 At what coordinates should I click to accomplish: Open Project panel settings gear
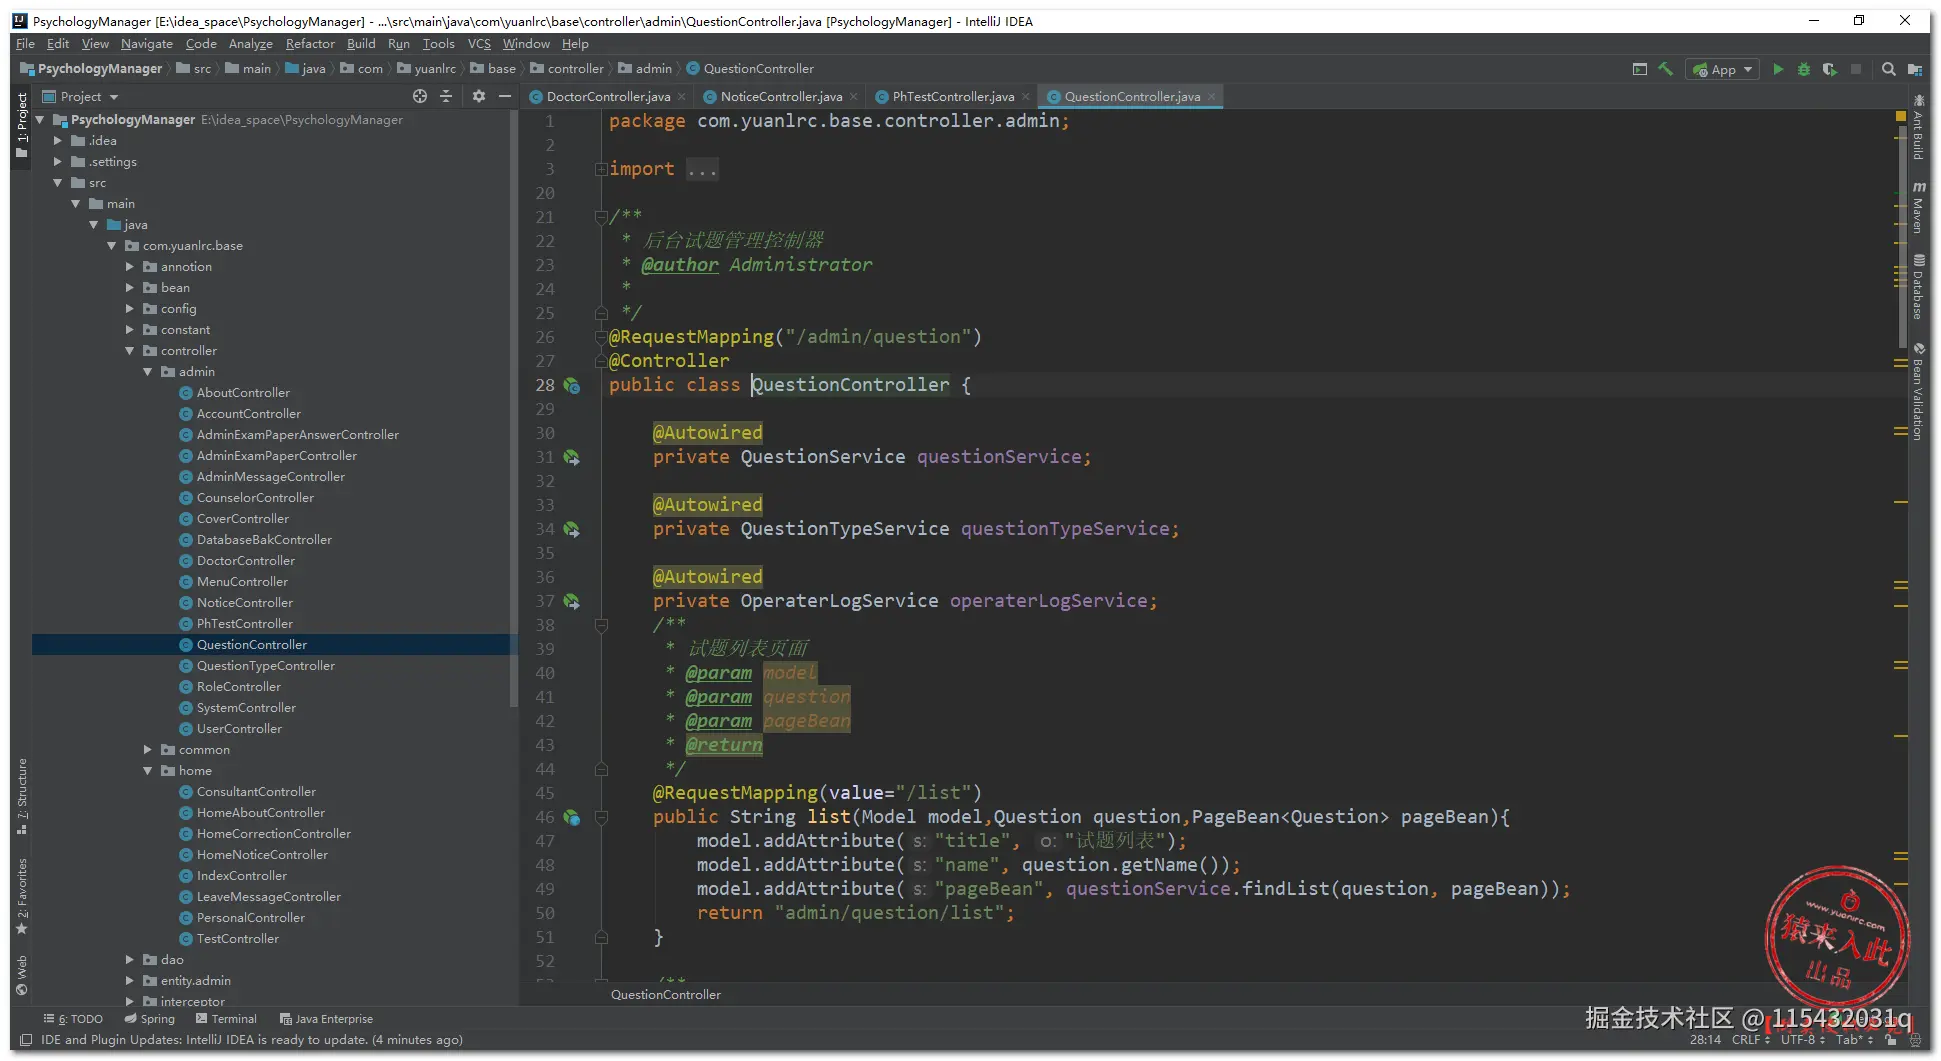point(479,96)
